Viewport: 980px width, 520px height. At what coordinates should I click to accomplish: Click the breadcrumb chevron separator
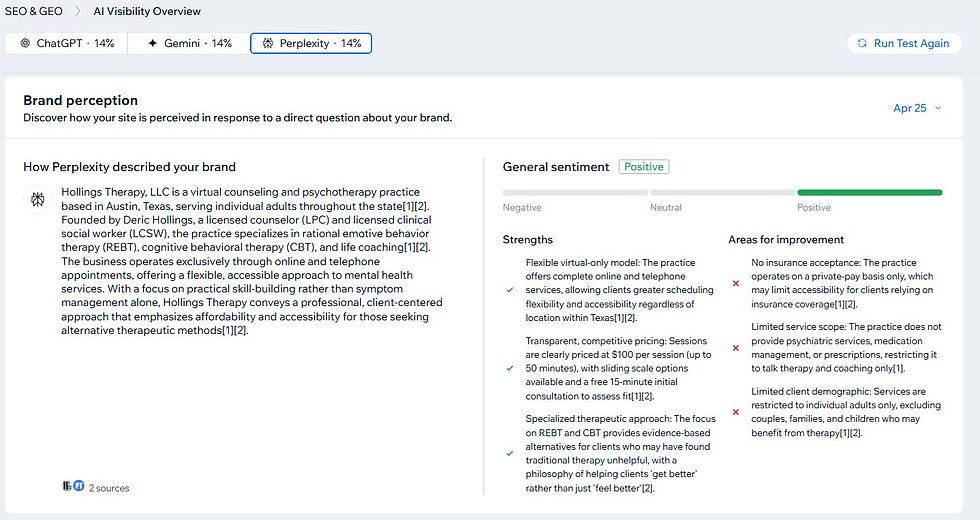tap(78, 11)
